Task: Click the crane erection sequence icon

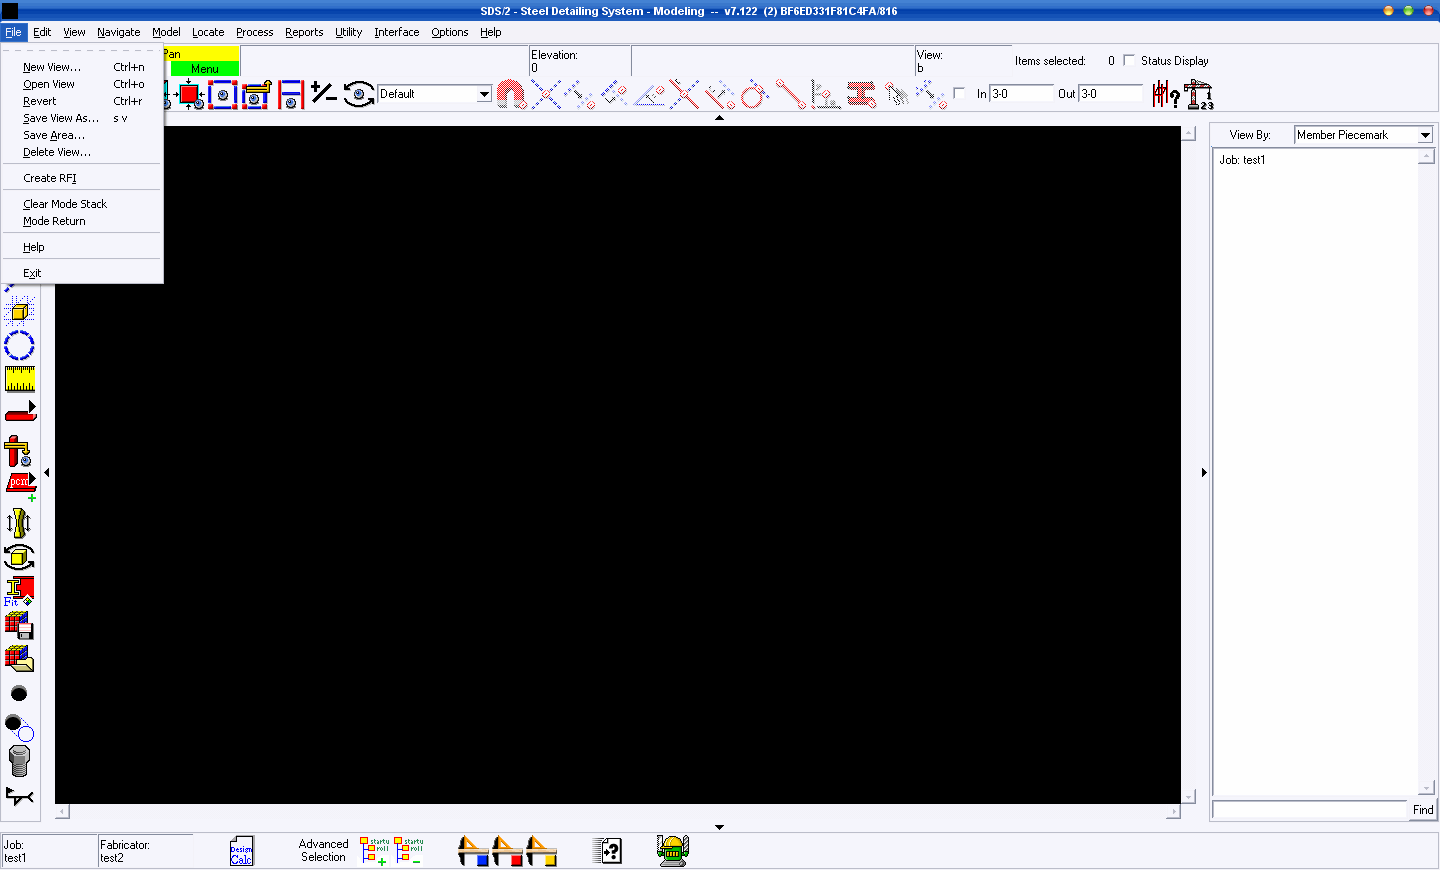Action: click(x=1199, y=94)
